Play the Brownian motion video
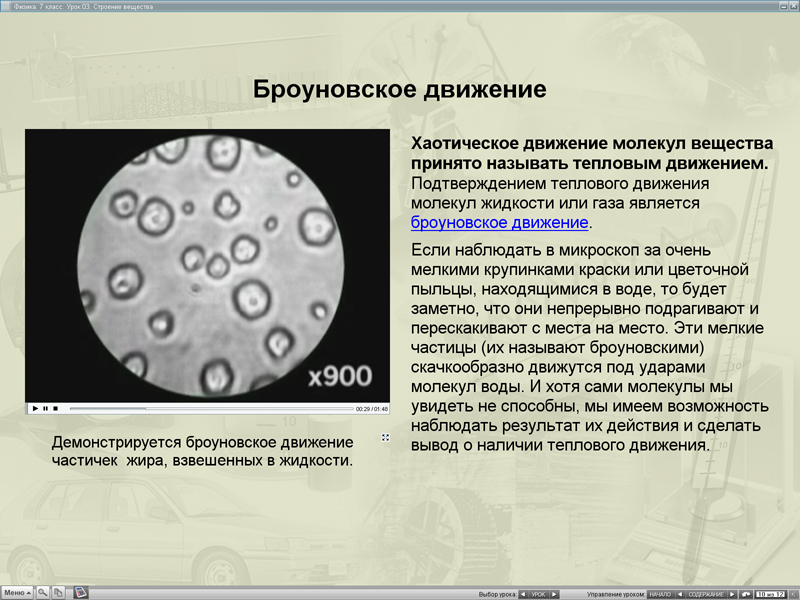The height and width of the screenshot is (600, 800). (35, 408)
